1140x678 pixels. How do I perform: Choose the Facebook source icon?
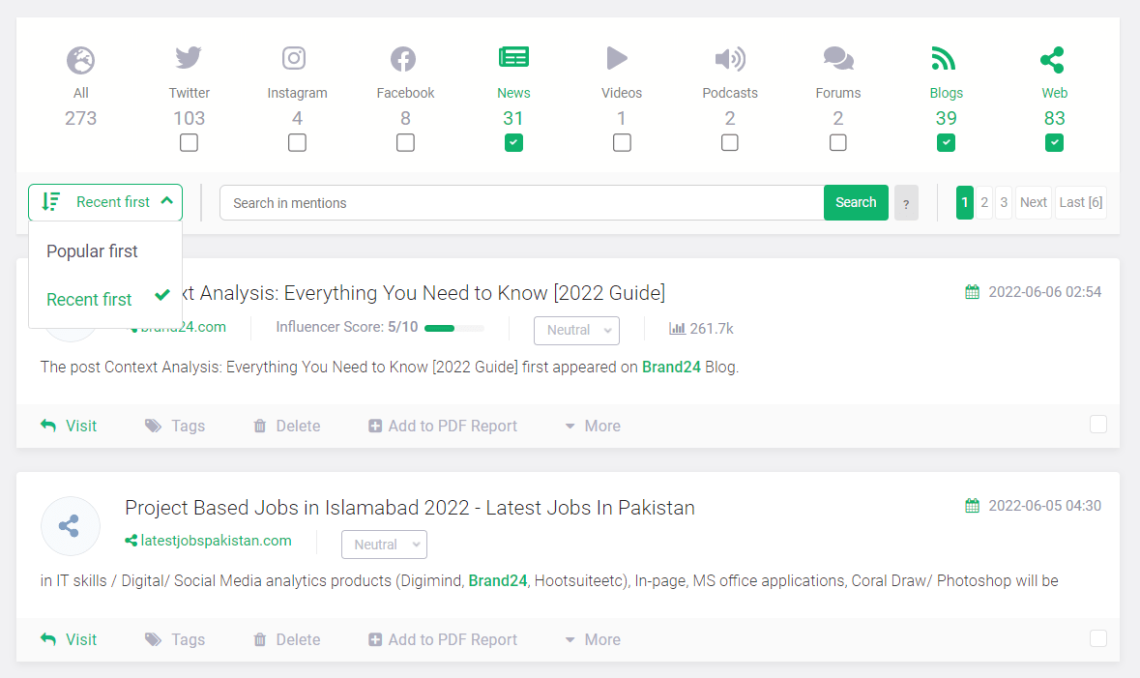(x=403, y=59)
